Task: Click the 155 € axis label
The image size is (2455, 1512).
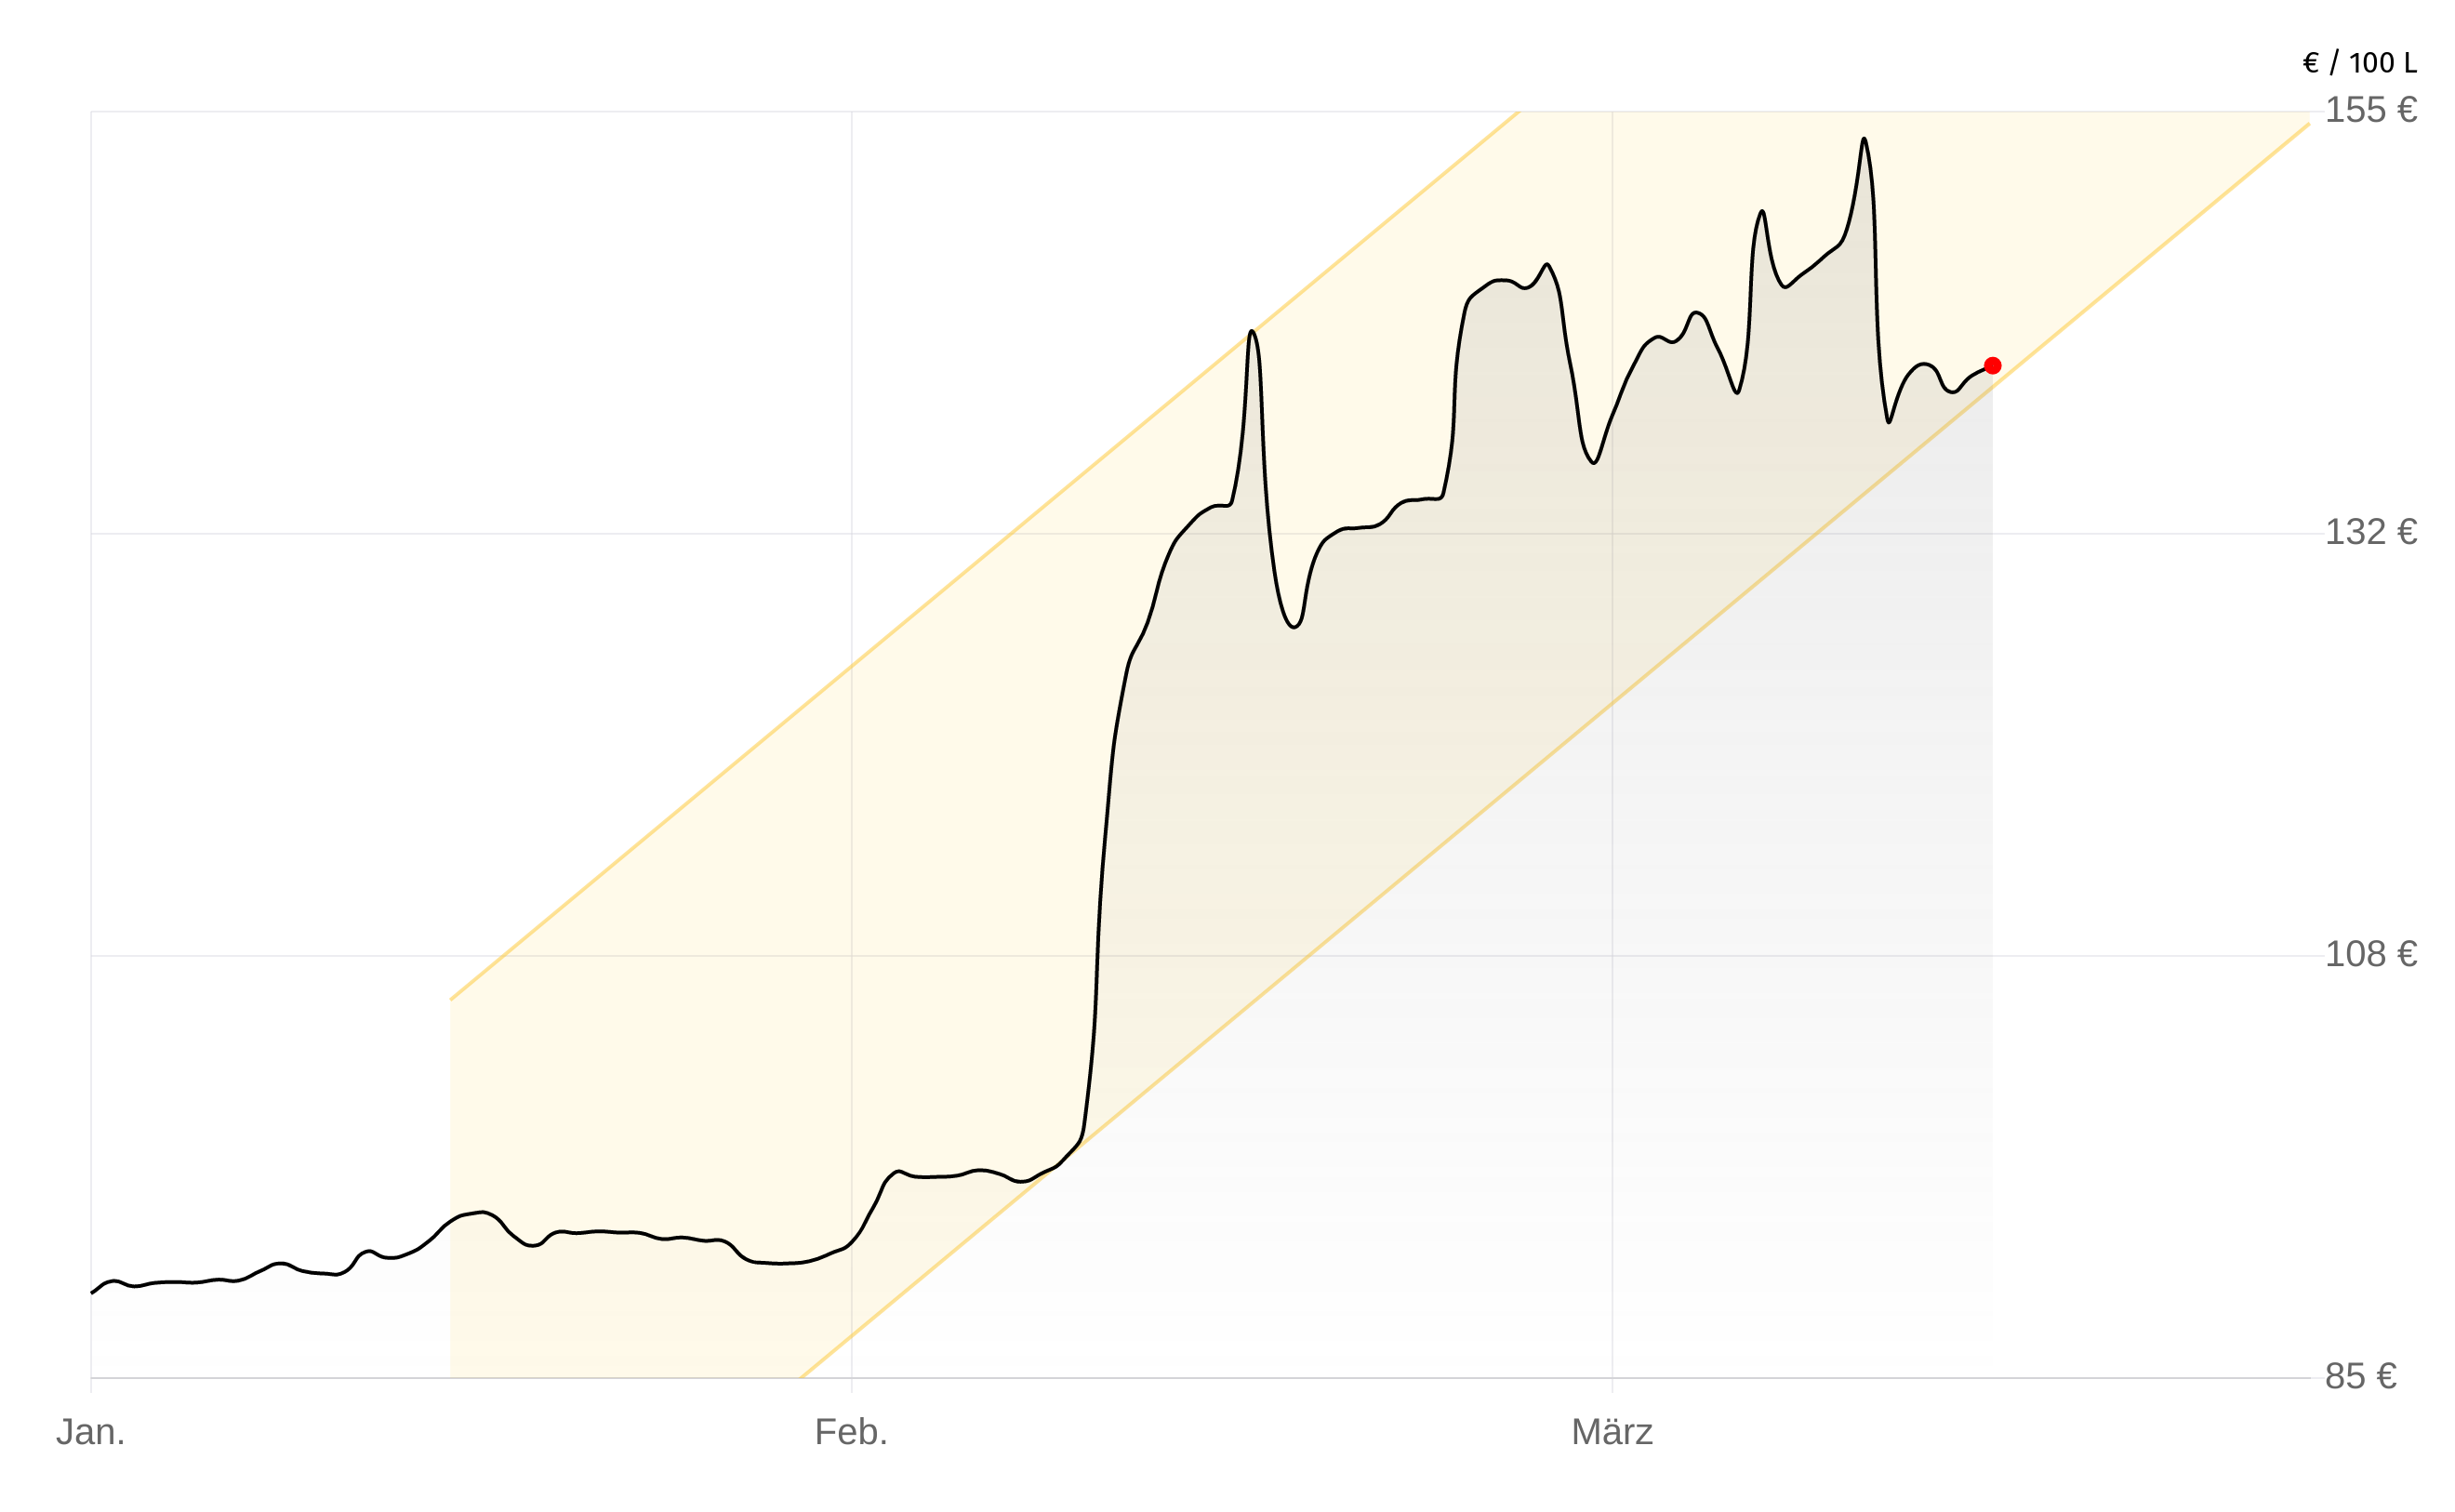Action: (2370, 110)
